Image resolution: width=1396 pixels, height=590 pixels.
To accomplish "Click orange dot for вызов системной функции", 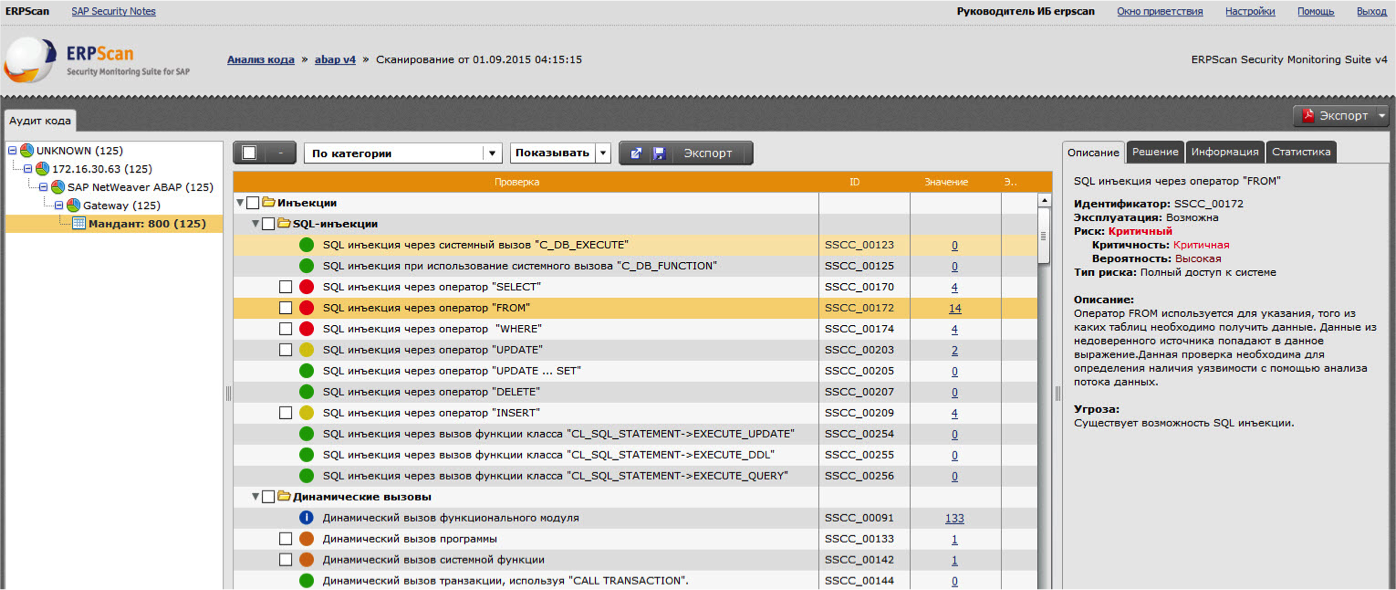I will [307, 560].
